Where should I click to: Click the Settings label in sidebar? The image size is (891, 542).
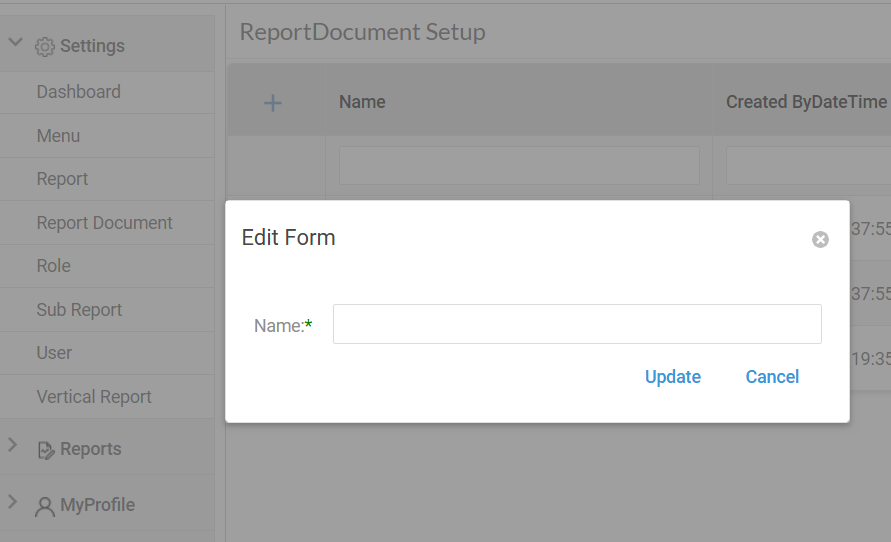pyautogui.click(x=92, y=46)
